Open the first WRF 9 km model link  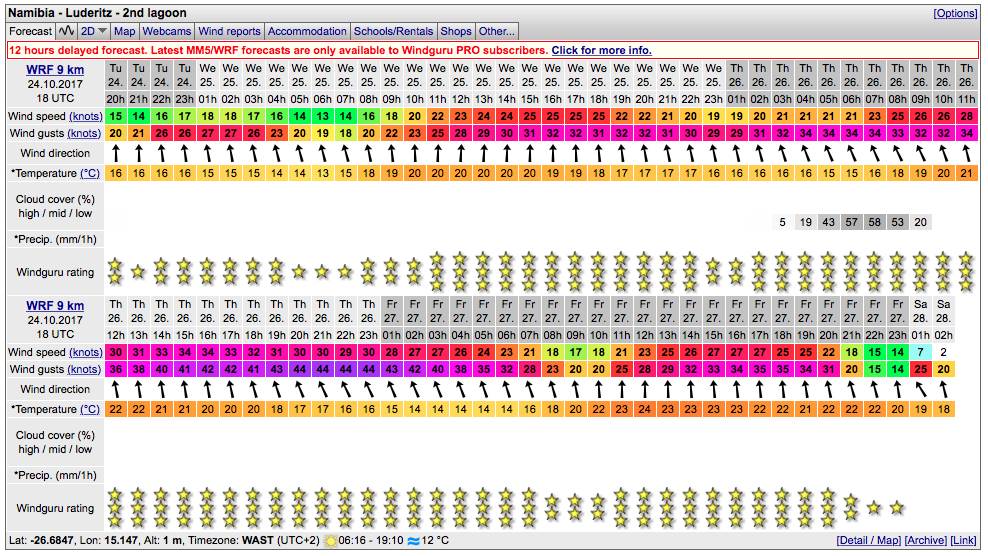(55, 69)
